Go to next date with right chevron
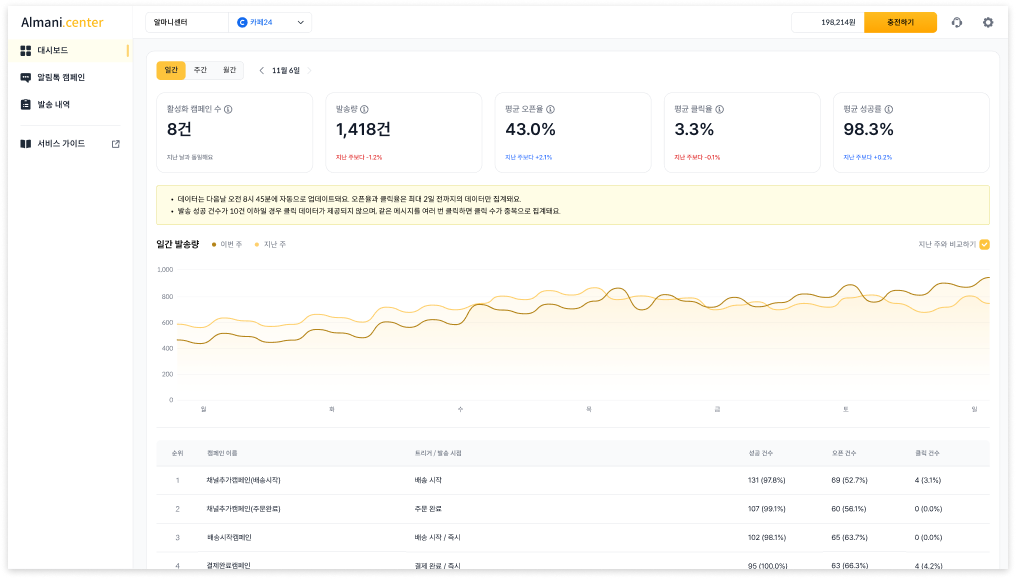Image resolution: width=1016 pixels, height=580 pixels. 309,71
